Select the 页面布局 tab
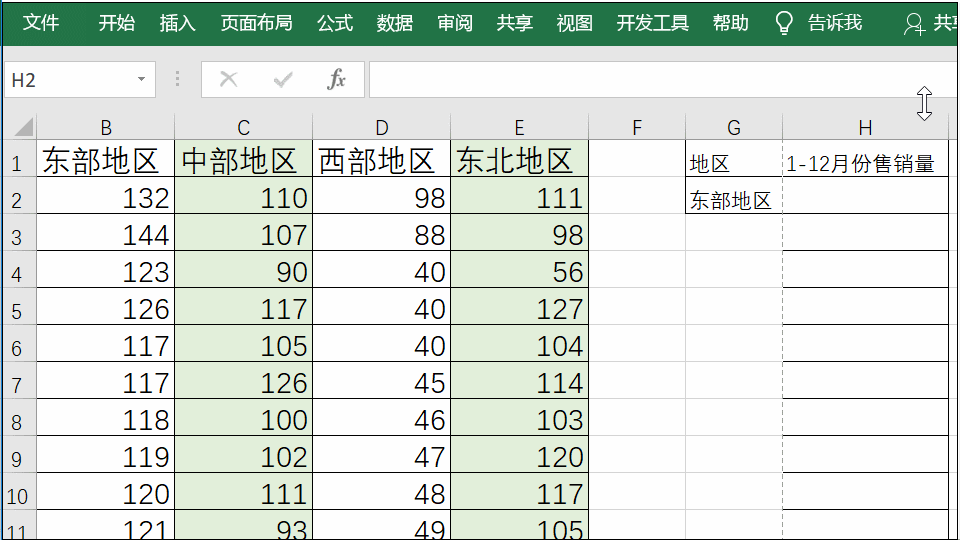Screen dimensions: 960x540 [x=257, y=23]
